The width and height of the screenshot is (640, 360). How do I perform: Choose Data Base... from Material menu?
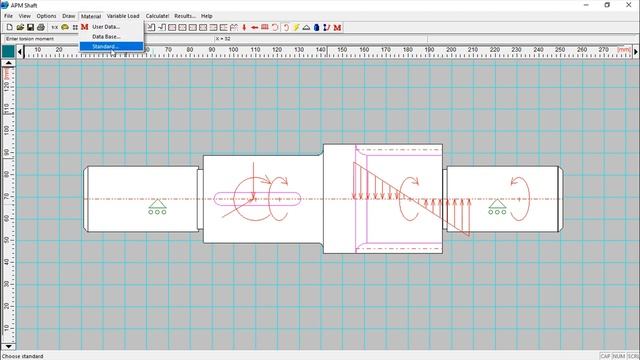111,37
